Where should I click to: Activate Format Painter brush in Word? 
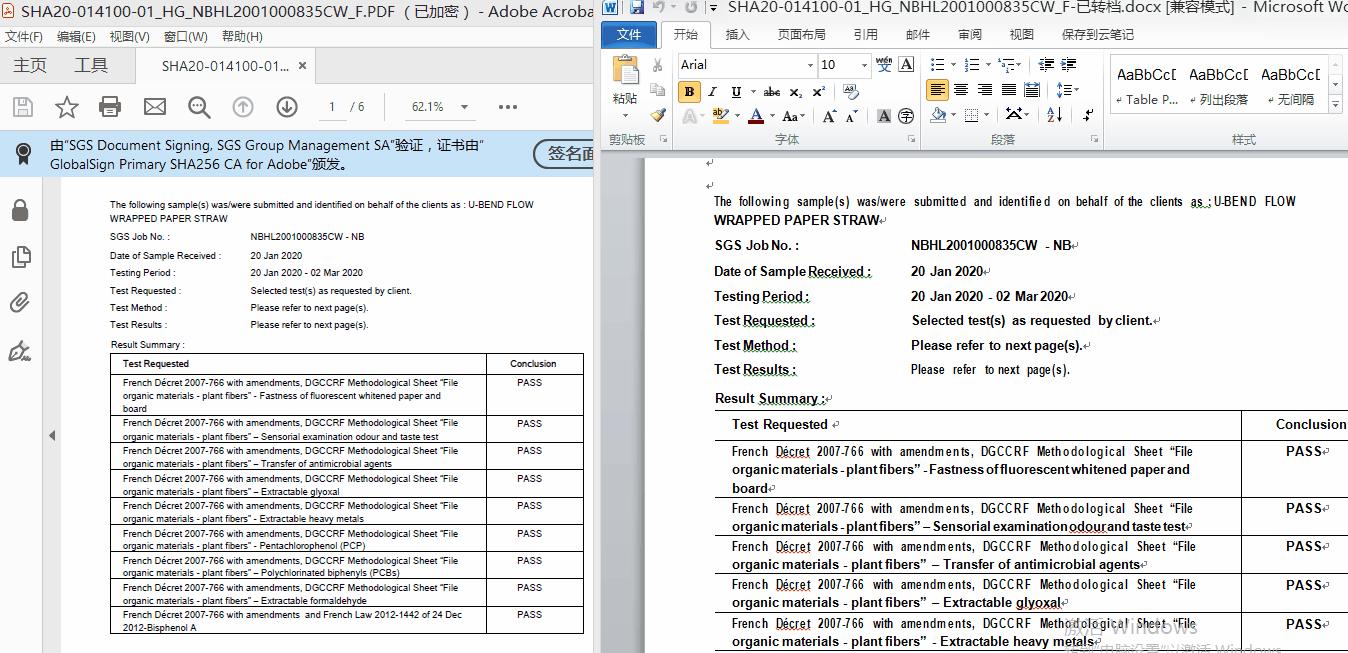(x=657, y=115)
